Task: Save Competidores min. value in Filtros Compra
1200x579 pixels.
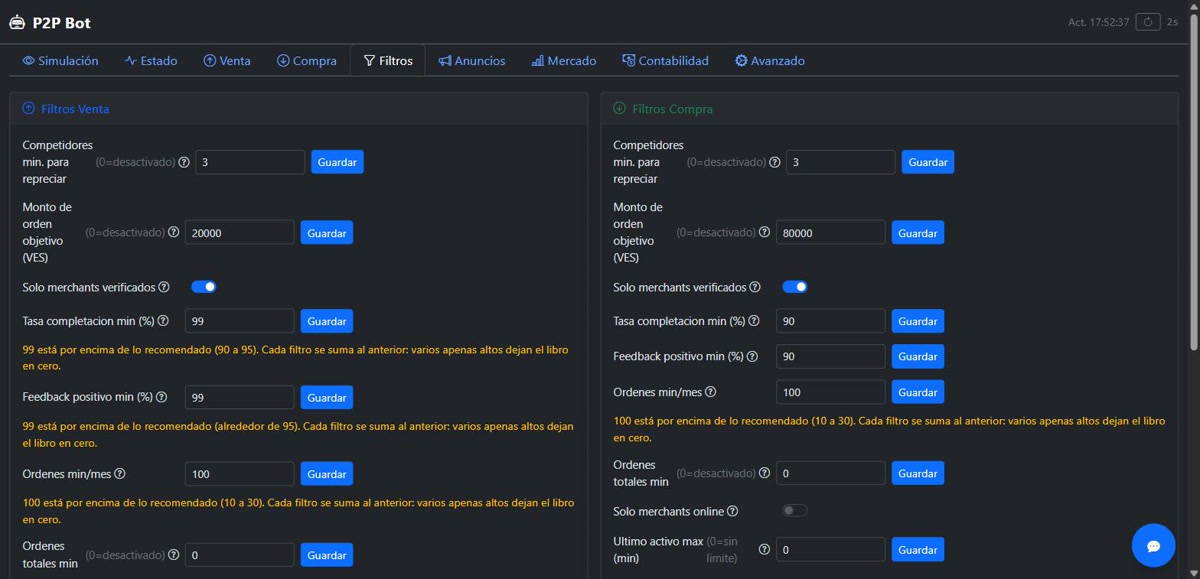Action: pyautogui.click(x=928, y=162)
